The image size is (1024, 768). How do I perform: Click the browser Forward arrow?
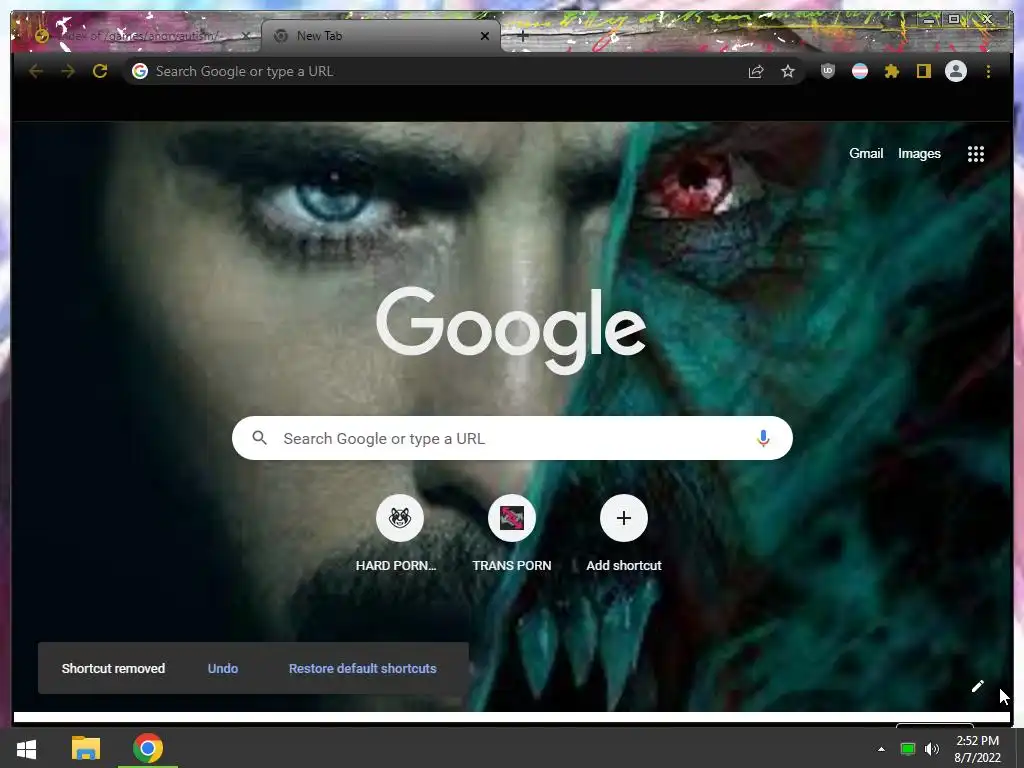(x=68, y=71)
